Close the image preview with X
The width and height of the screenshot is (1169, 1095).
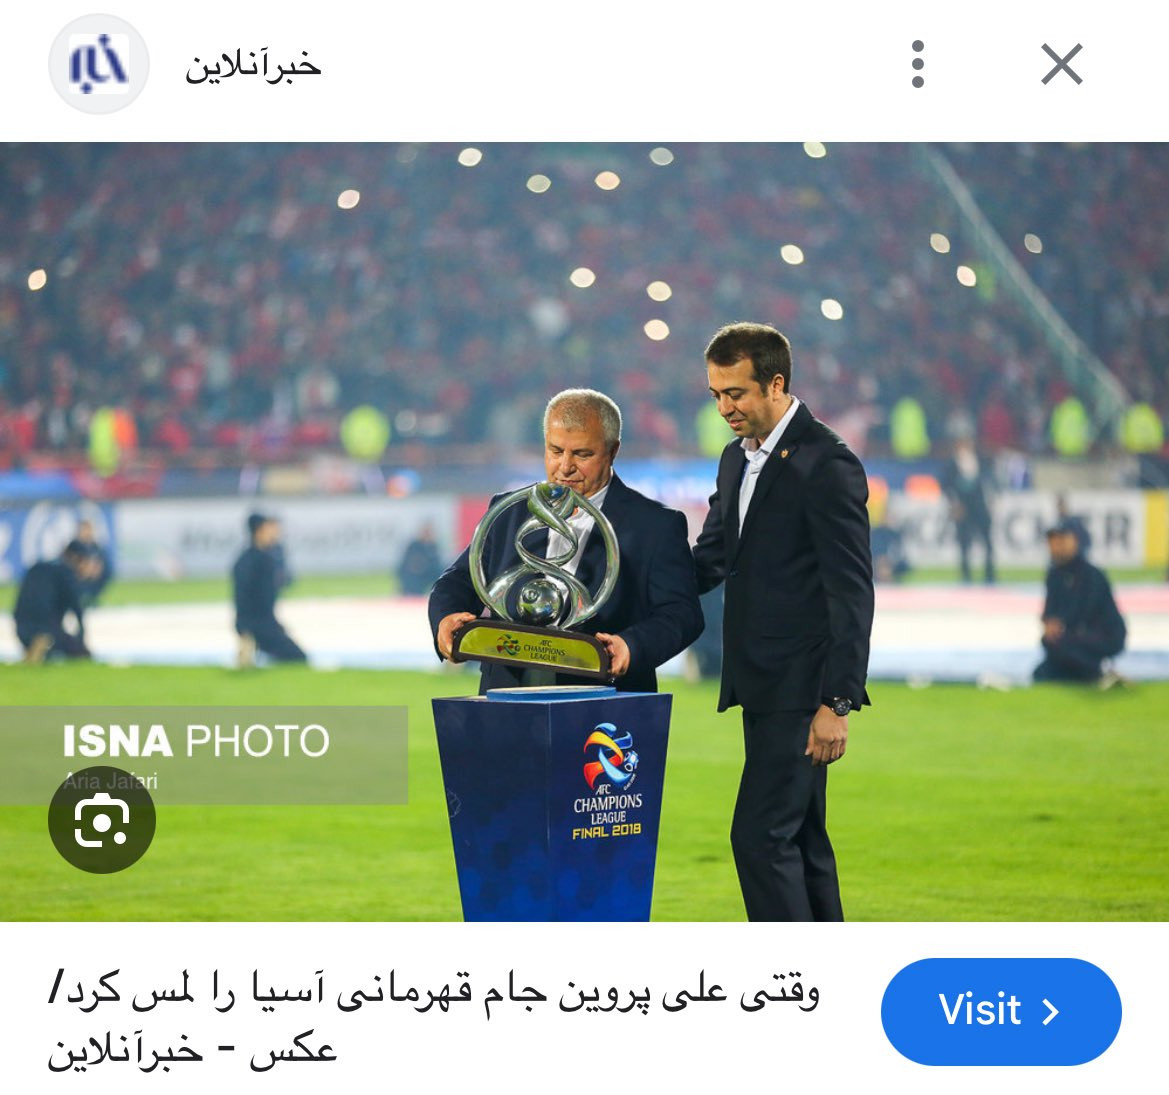[x=1062, y=64]
